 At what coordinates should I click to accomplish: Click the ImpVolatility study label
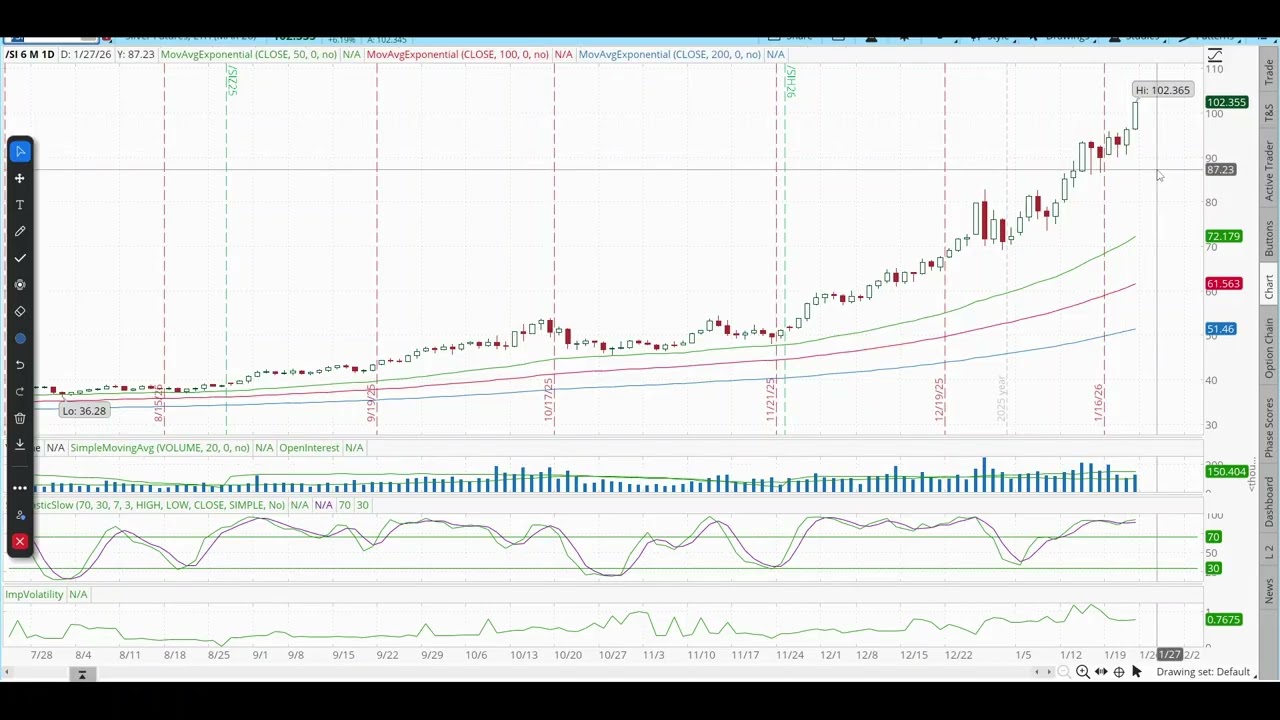click(x=34, y=595)
